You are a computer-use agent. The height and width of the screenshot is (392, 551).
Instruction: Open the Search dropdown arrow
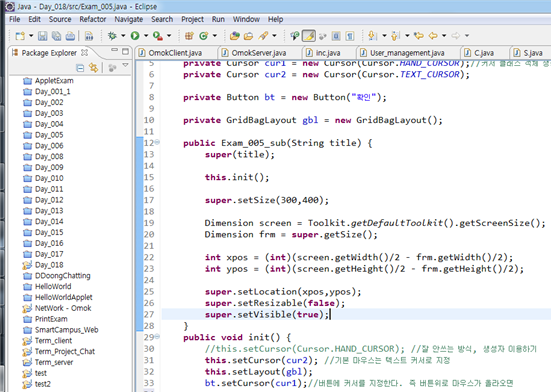point(274,35)
